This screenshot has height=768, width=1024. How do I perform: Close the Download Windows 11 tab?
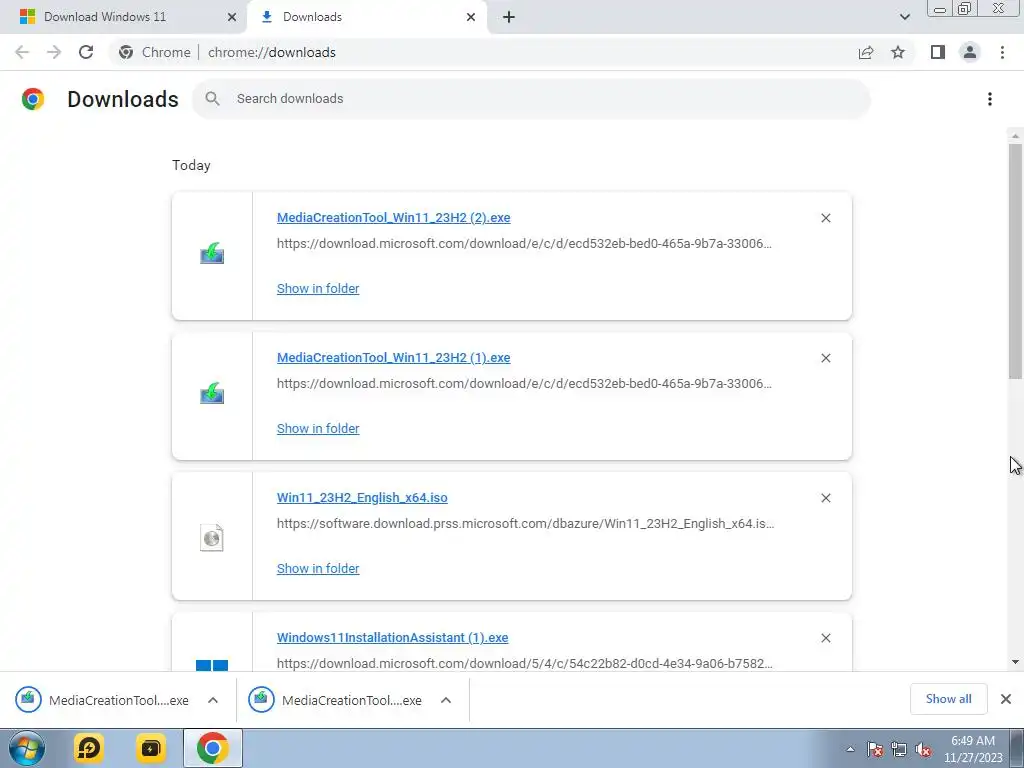coord(232,17)
